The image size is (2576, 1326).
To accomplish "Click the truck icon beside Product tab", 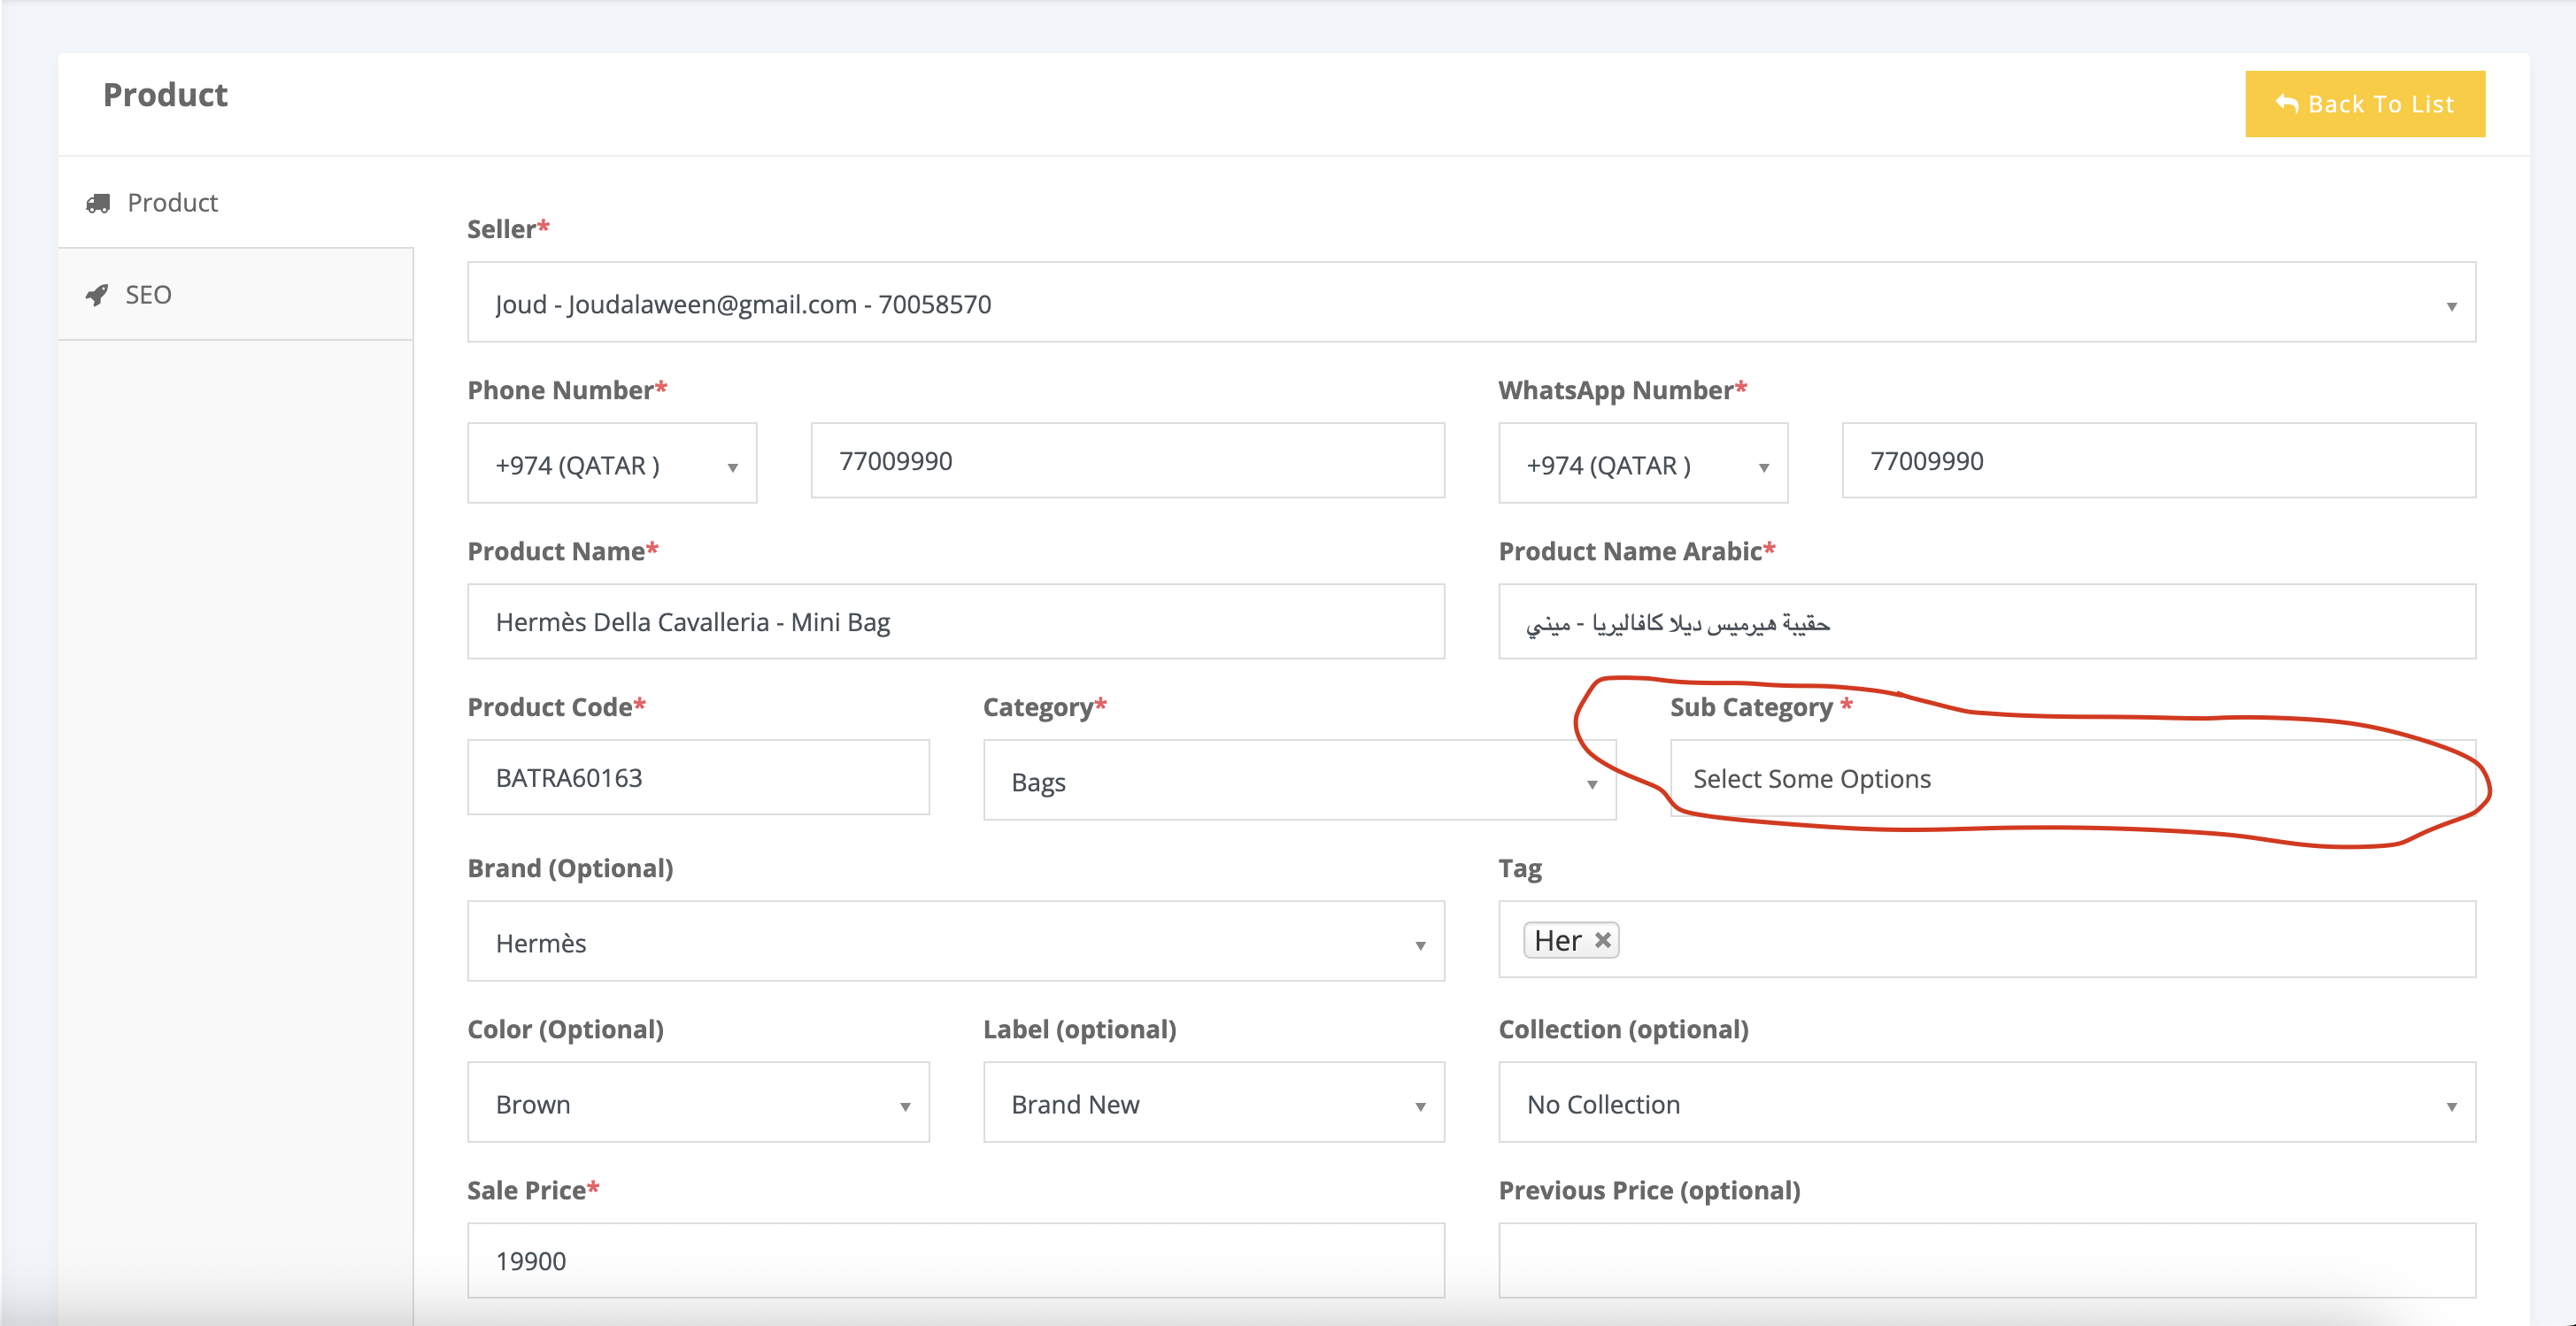I will click(x=98, y=203).
